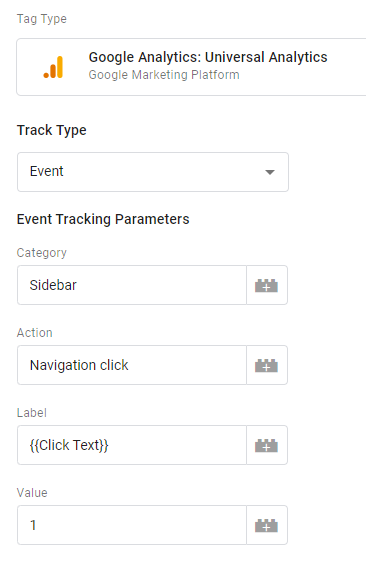Focus the Value field containing 1
The width and height of the screenshot is (366, 562).
132,525
